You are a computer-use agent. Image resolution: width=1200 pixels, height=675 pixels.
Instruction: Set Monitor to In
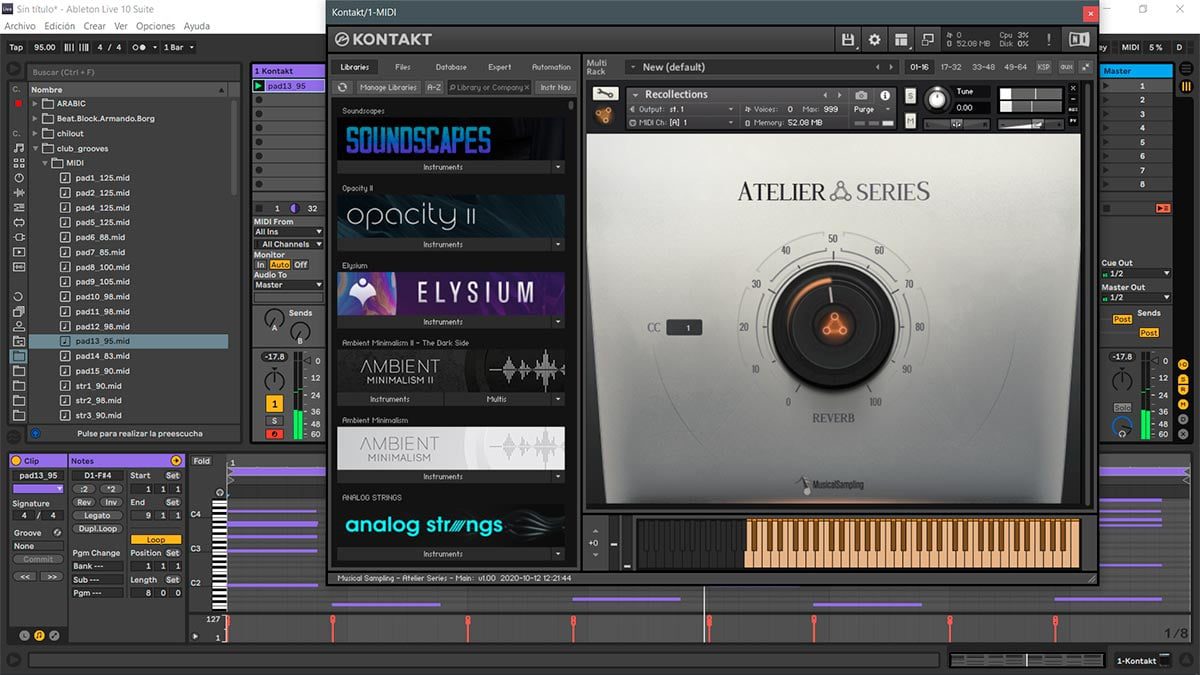[261, 265]
